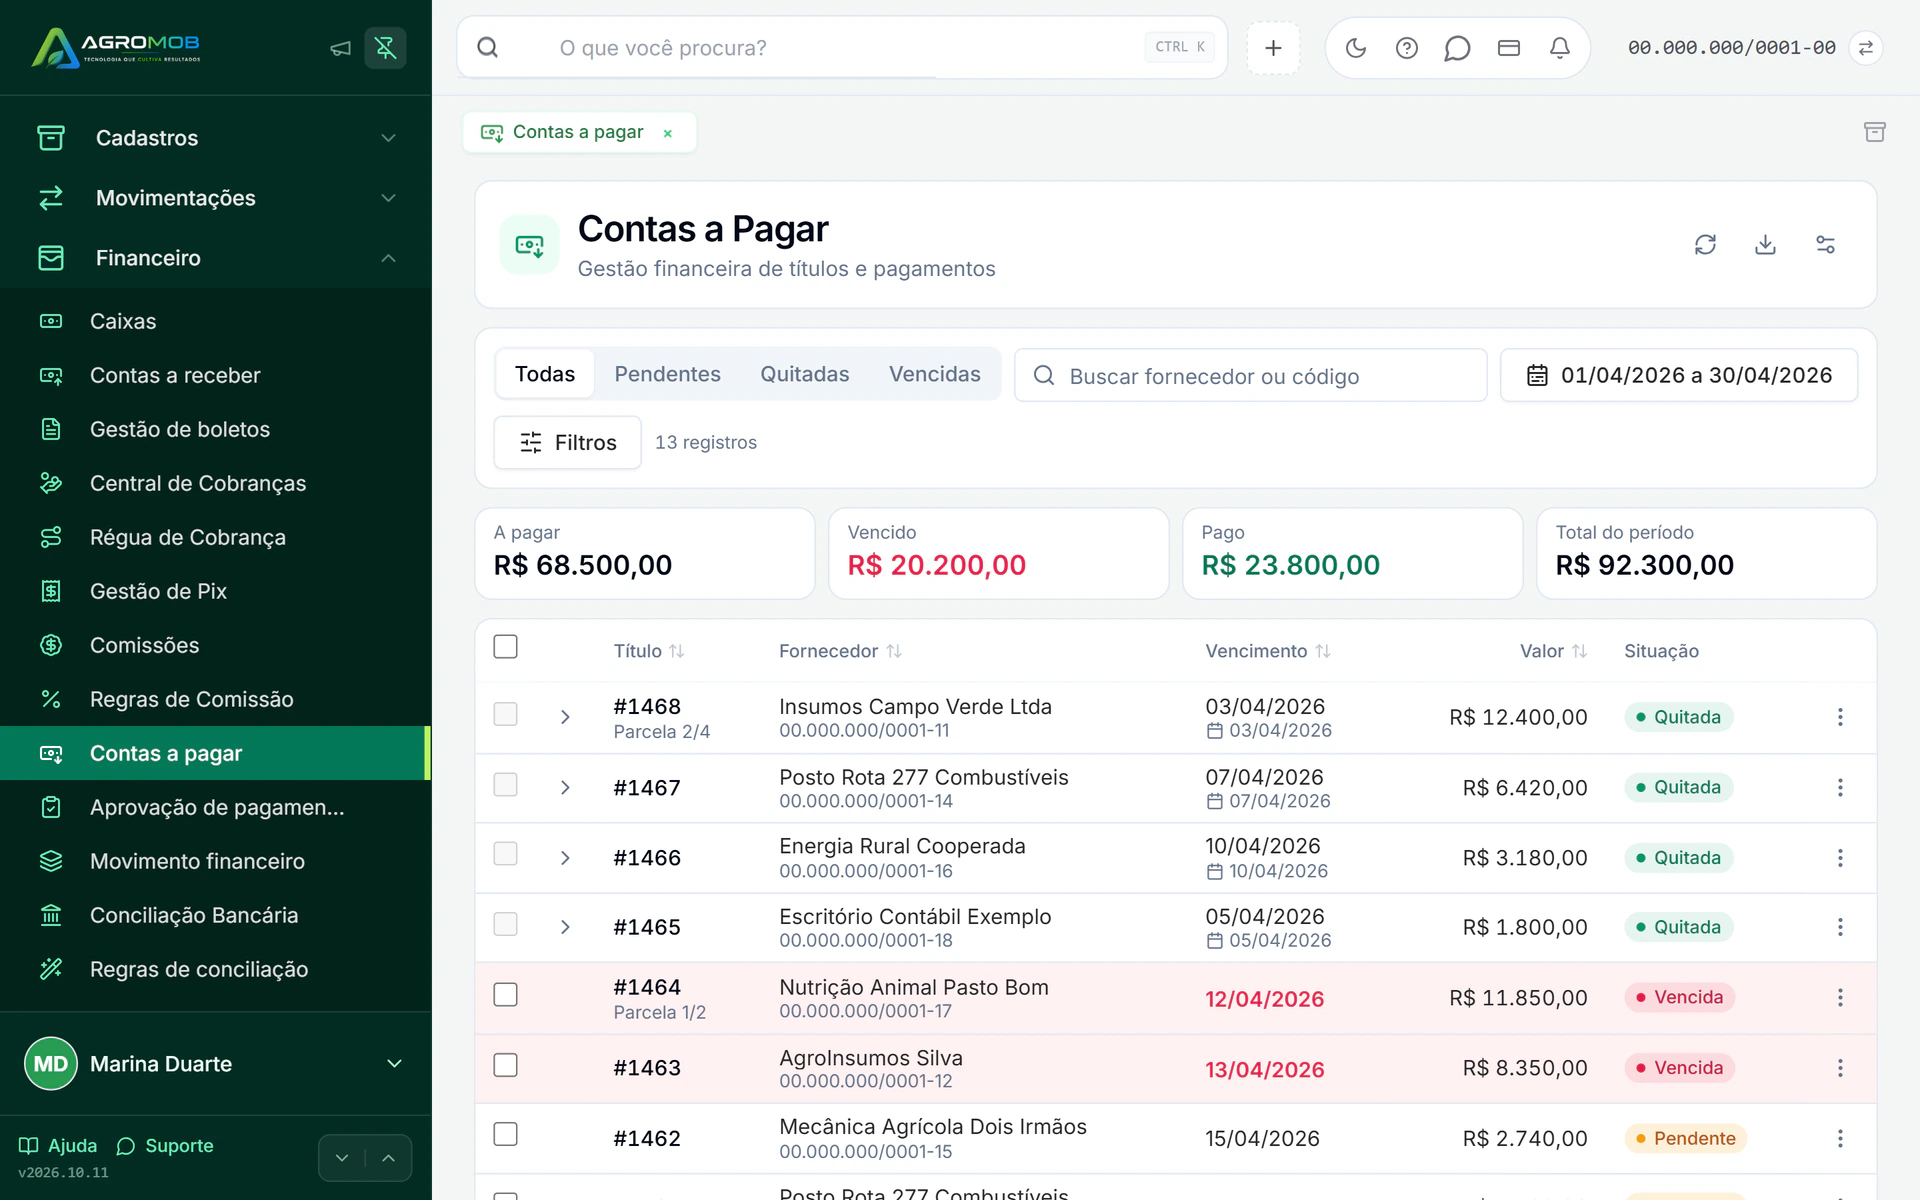Expand row details for #1465
This screenshot has width=1920, height=1200.
pyautogui.click(x=565, y=927)
